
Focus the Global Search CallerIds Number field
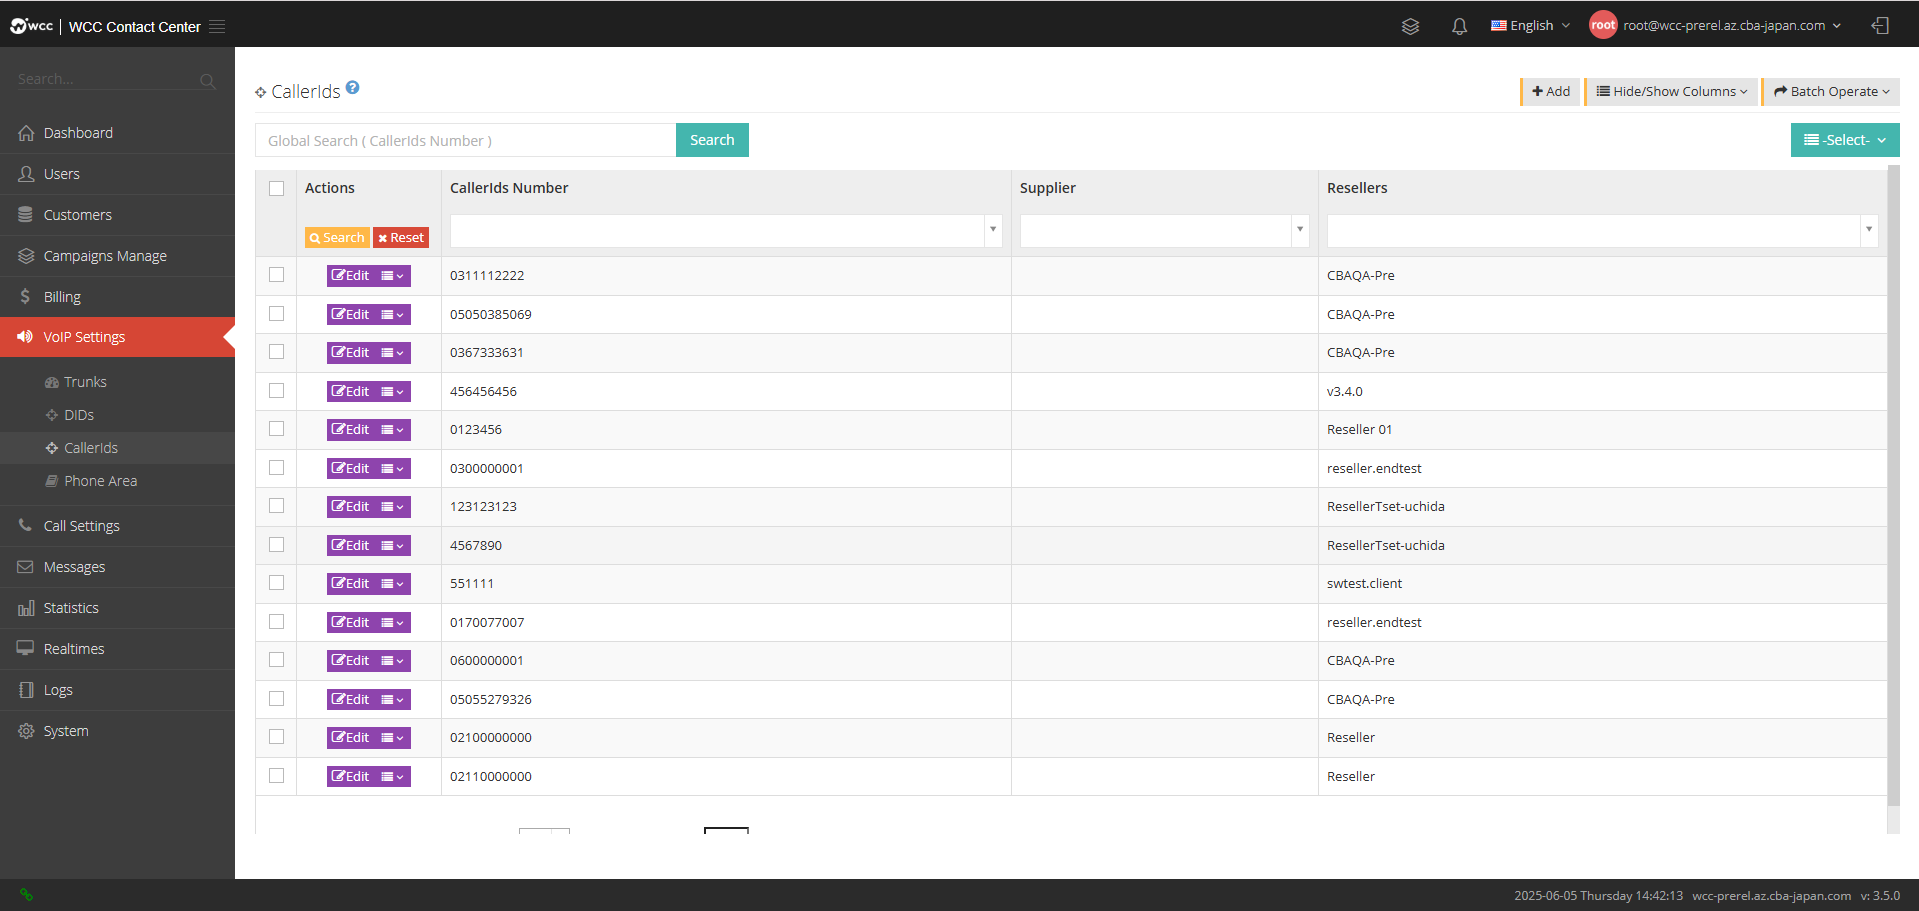pos(466,140)
